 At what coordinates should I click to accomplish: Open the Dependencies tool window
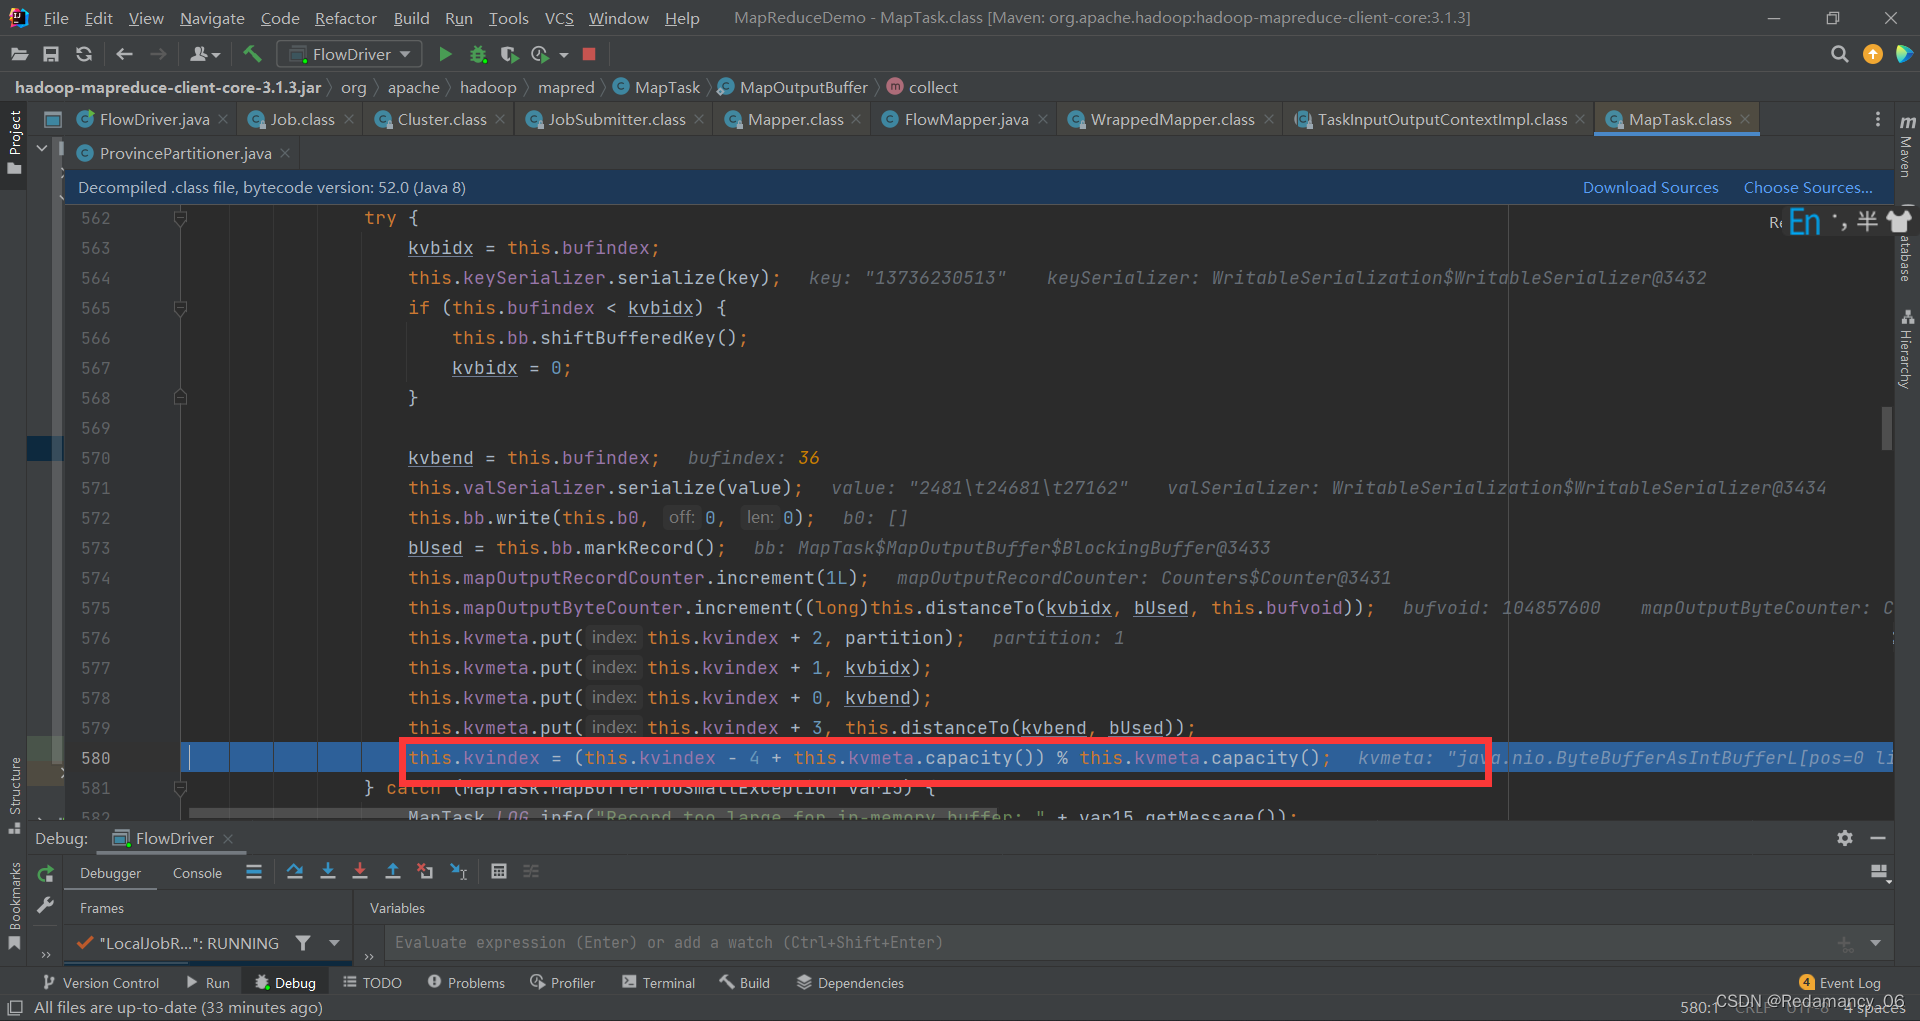click(850, 983)
